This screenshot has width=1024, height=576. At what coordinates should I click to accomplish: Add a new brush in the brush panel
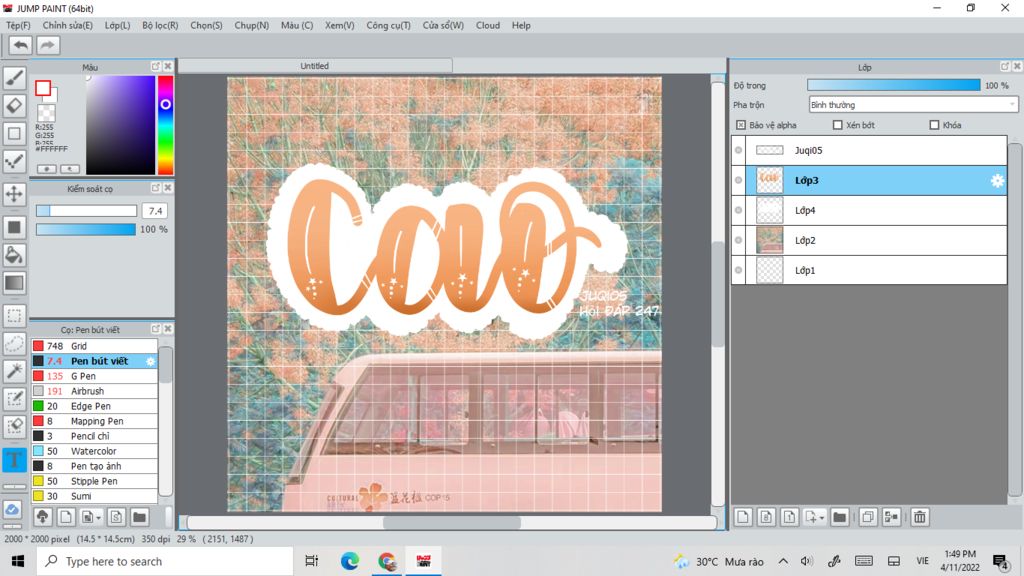click(x=66, y=517)
